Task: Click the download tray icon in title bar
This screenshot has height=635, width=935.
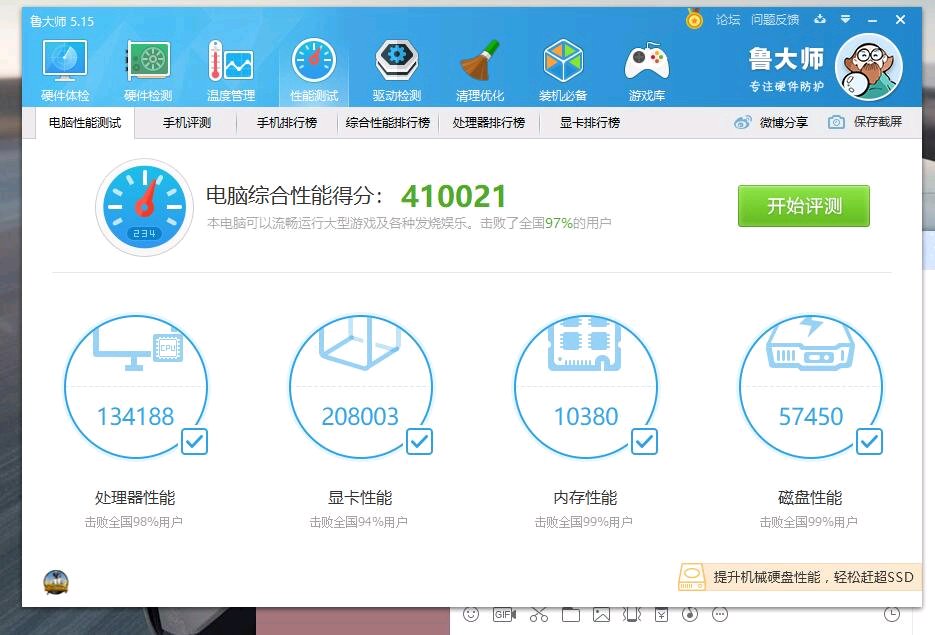Action: pos(820,18)
